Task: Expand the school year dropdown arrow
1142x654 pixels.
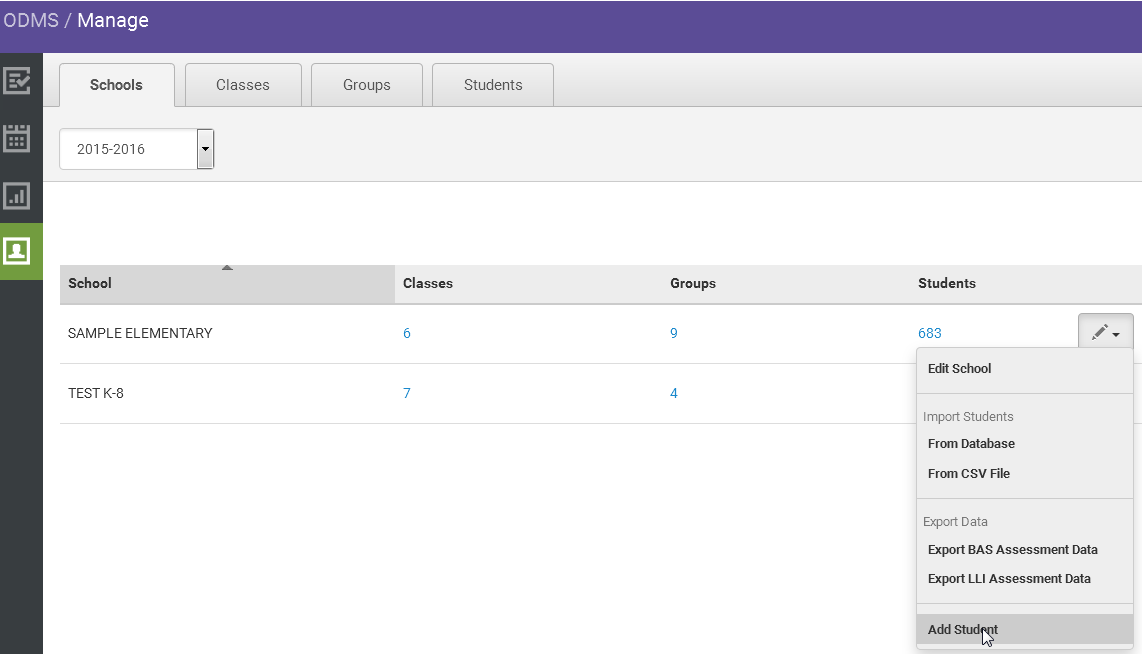Action: [205, 148]
